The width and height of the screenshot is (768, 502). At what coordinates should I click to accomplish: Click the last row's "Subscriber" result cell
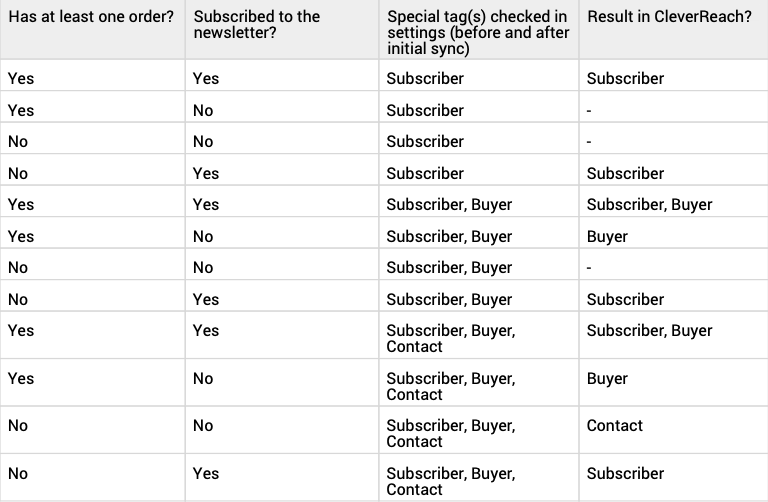(625, 474)
